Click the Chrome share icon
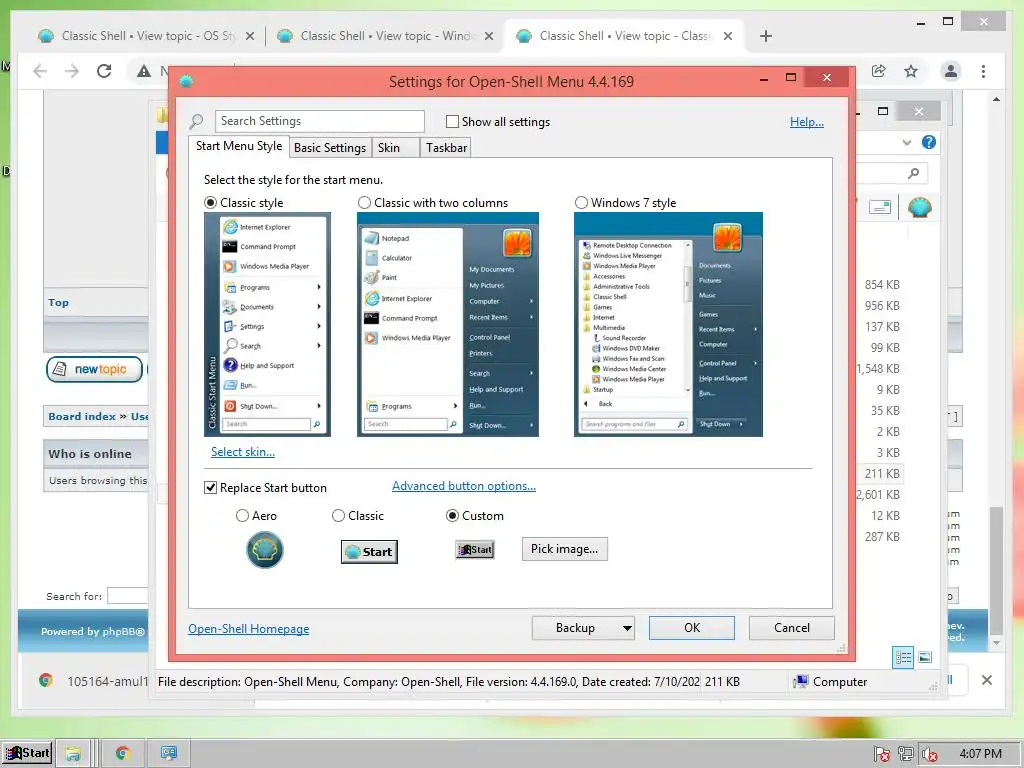Viewport: 1024px width, 768px height. 879,71
